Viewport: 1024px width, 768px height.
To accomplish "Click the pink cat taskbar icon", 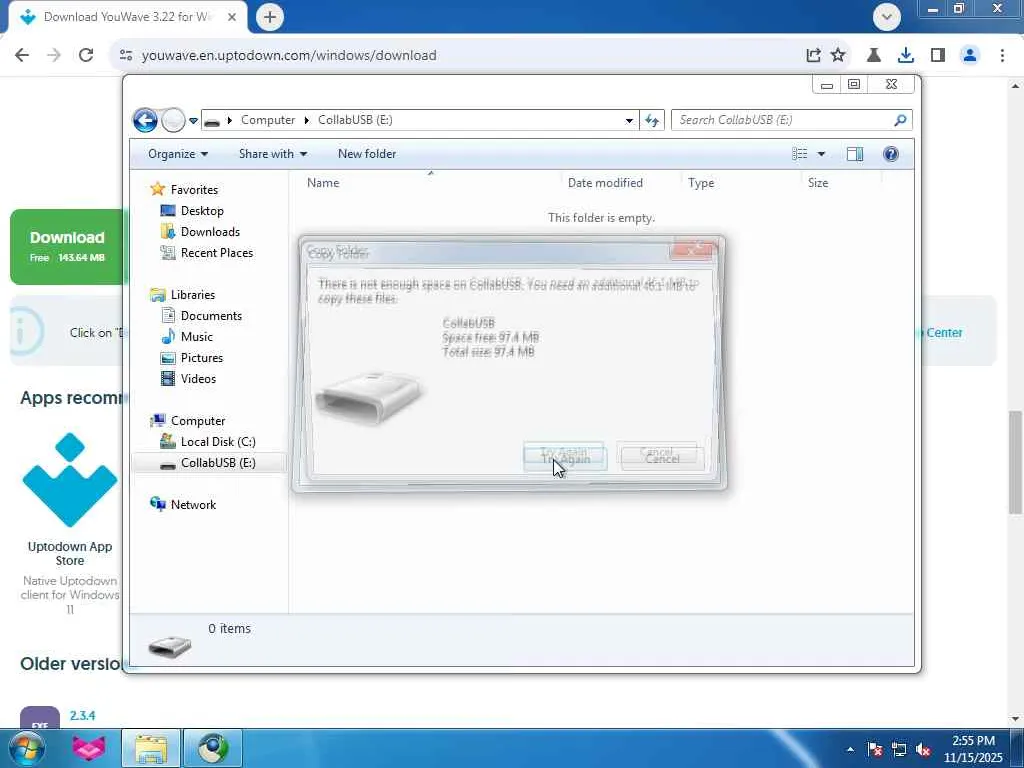I will 89,748.
